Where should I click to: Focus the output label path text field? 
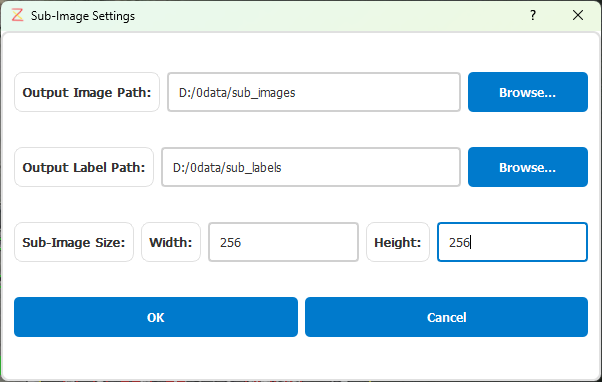(x=311, y=167)
